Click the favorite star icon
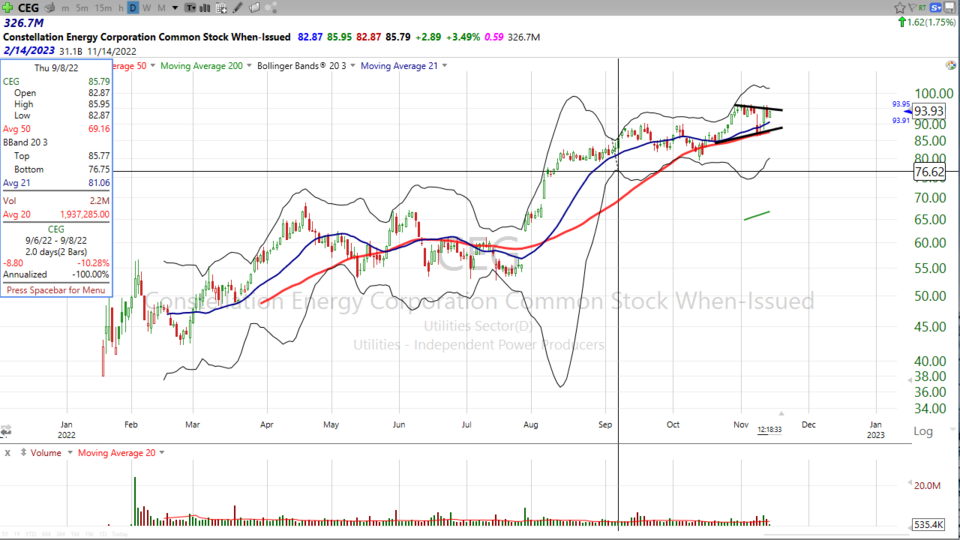The image size is (960, 540). tap(900, 8)
